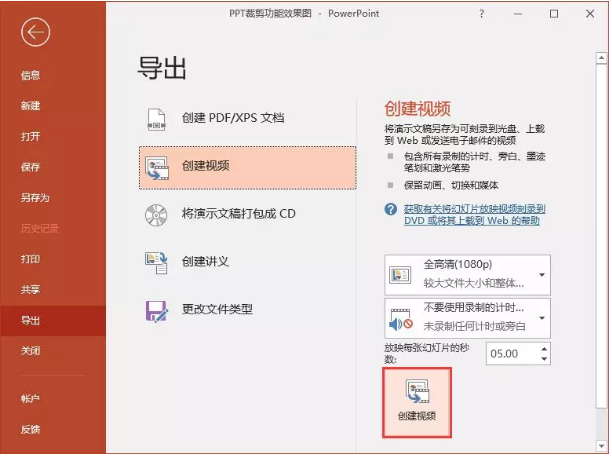Click the 未录制任何计时或旁白 subtitle text
Screen dimensions: 612x456
tap(474, 326)
